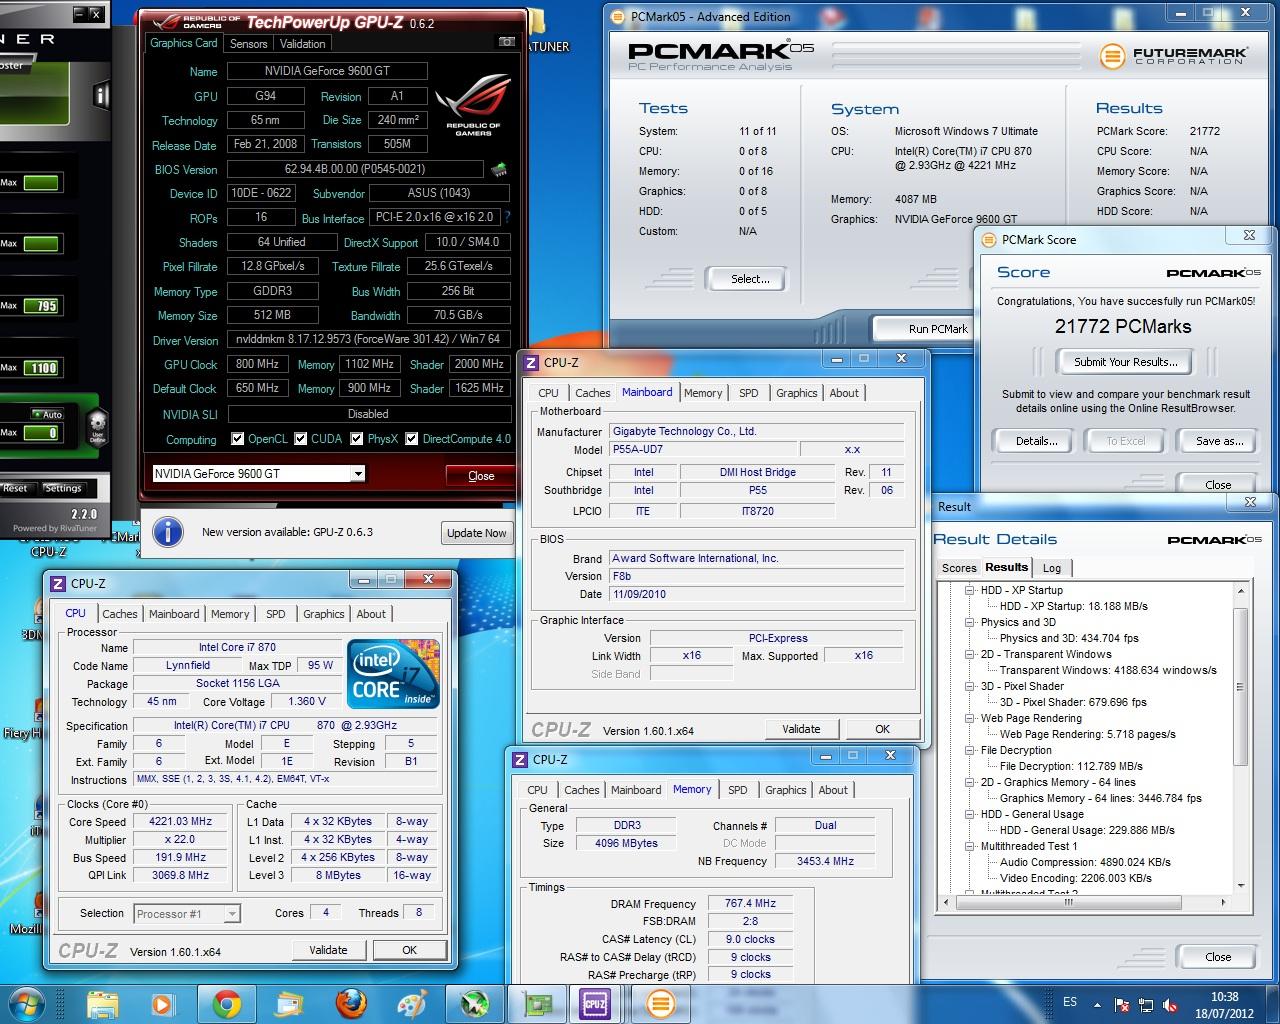Click the Bus Interface question mark icon
Screen dimensions: 1280x1024
click(x=507, y=217)
